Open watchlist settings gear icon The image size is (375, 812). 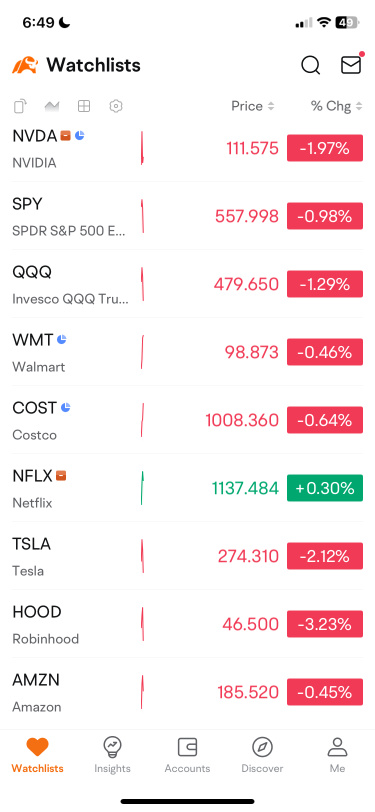(x=116, y=106)
